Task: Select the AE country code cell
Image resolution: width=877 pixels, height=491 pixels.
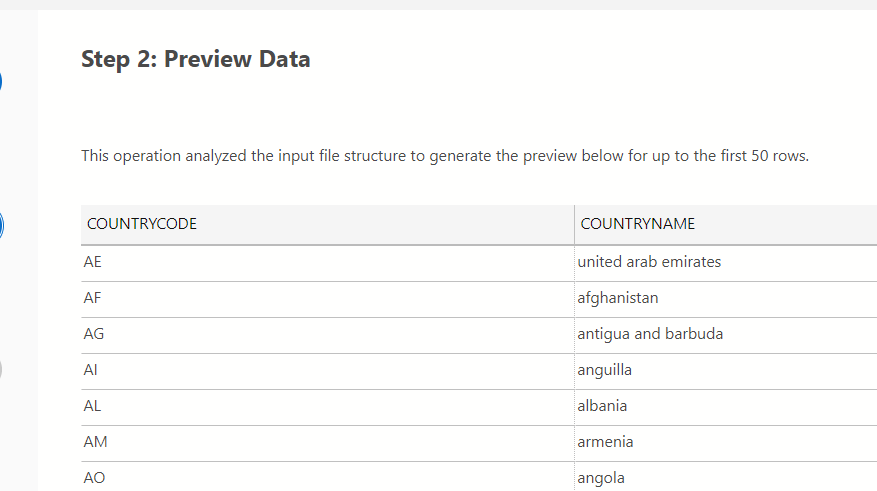Action: click(93, 262)
